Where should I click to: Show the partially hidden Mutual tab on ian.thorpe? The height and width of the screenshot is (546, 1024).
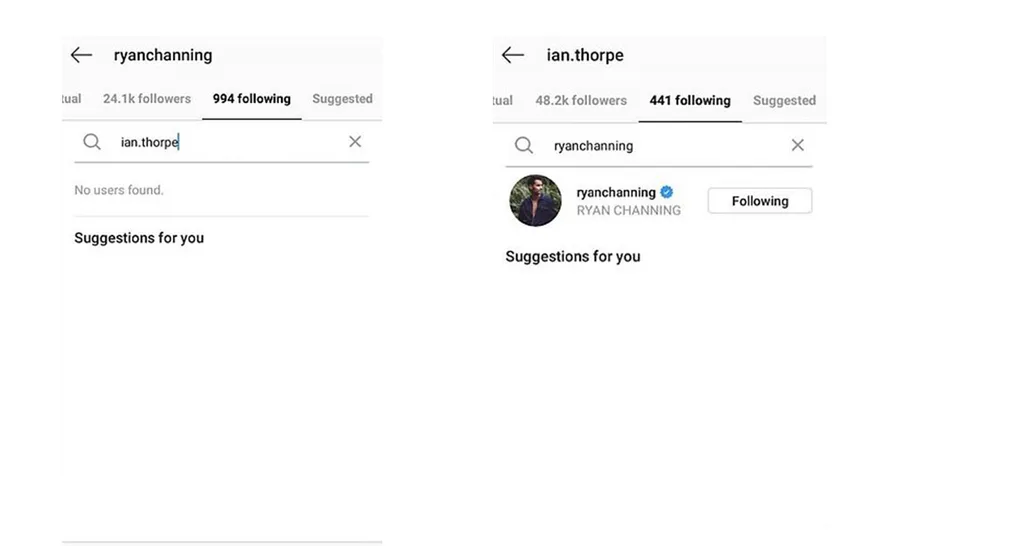[x=502, y=101]
